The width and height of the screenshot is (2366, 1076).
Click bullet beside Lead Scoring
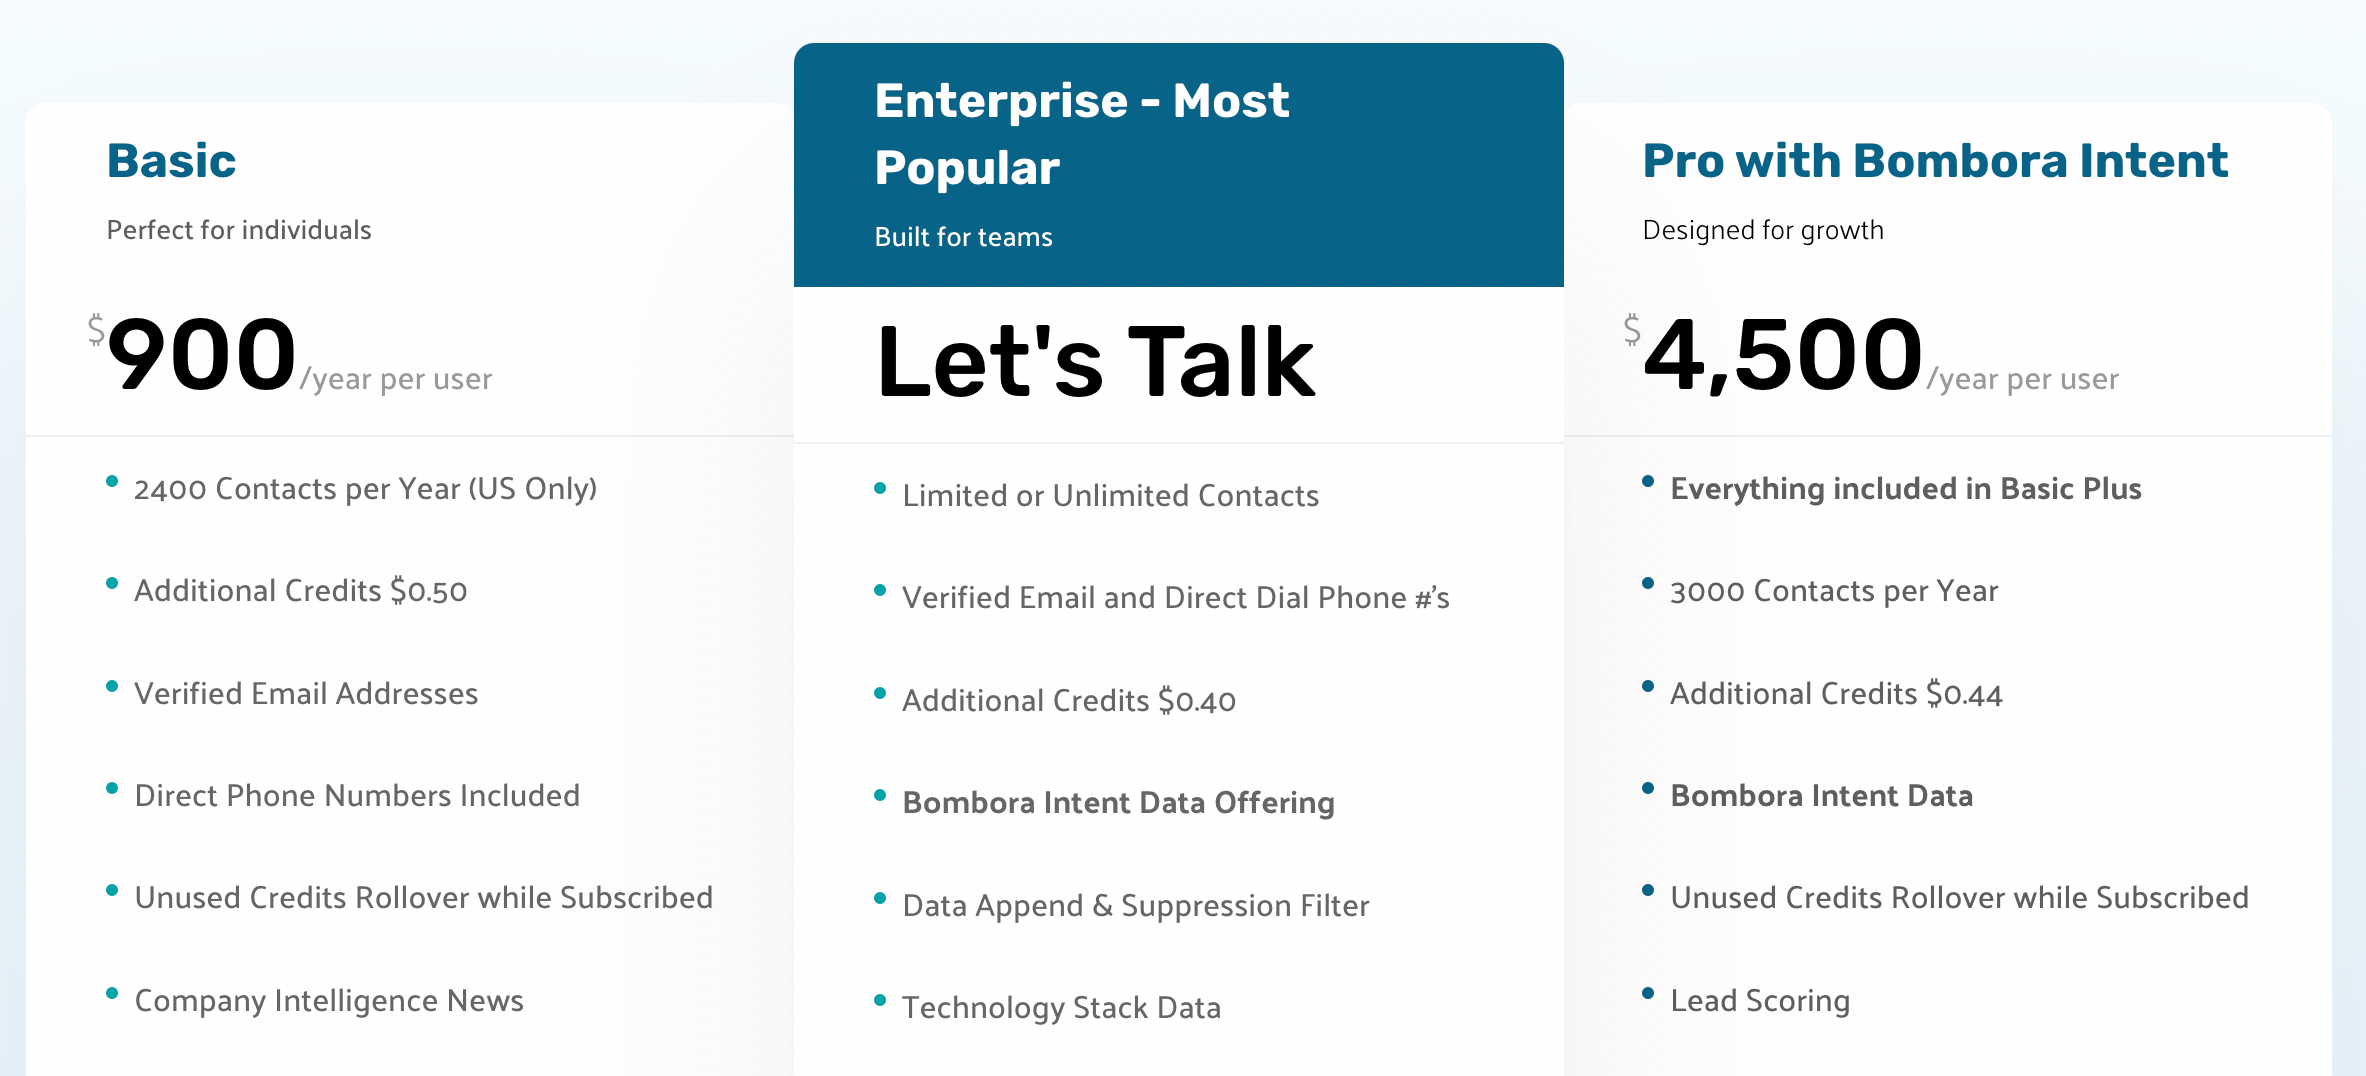[1648, 993]
